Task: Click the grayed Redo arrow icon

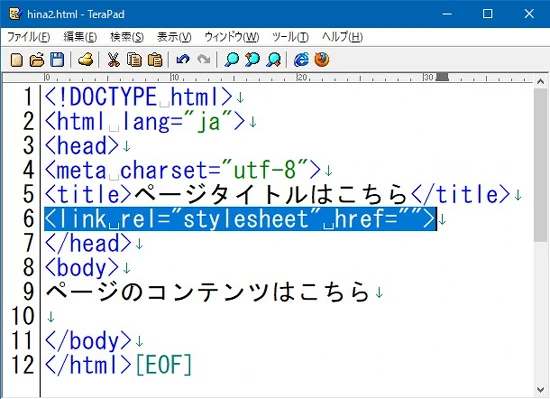Action: tap(204, 60)
